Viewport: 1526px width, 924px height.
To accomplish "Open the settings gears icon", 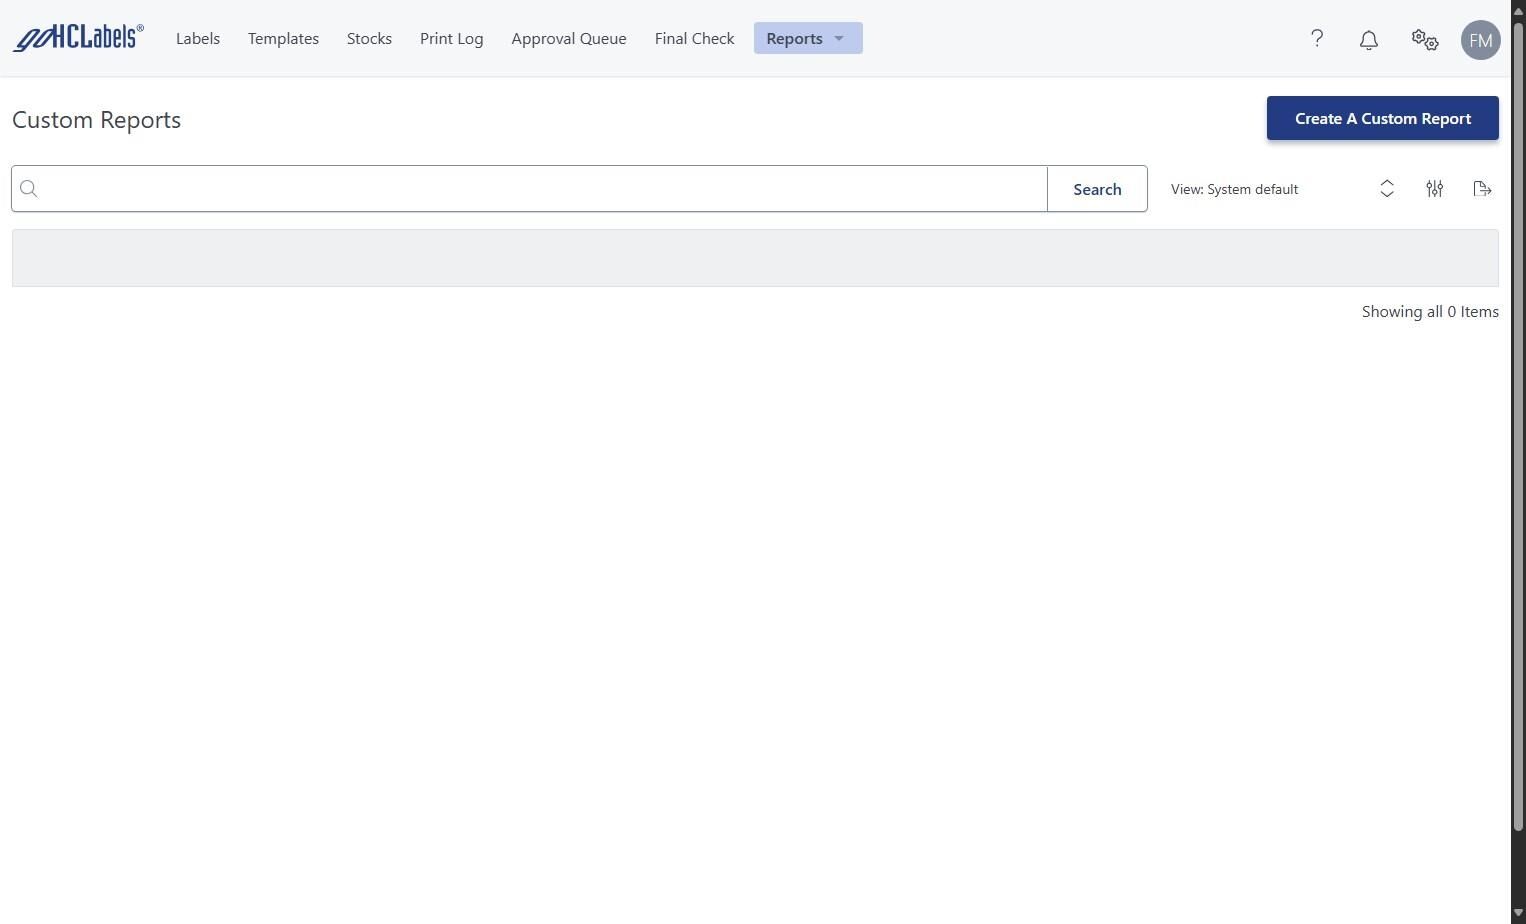I will (x=1425, y=40).
